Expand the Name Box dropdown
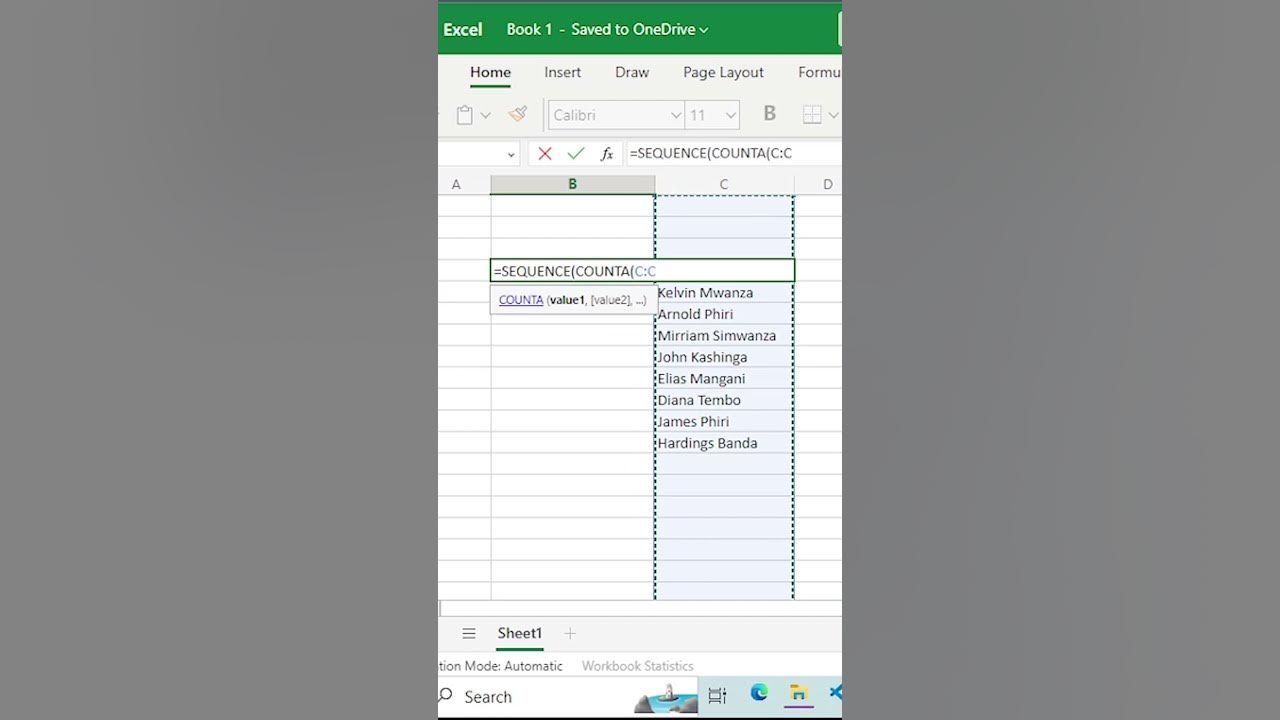This screenshot has width=1280, height=720. 511,154
